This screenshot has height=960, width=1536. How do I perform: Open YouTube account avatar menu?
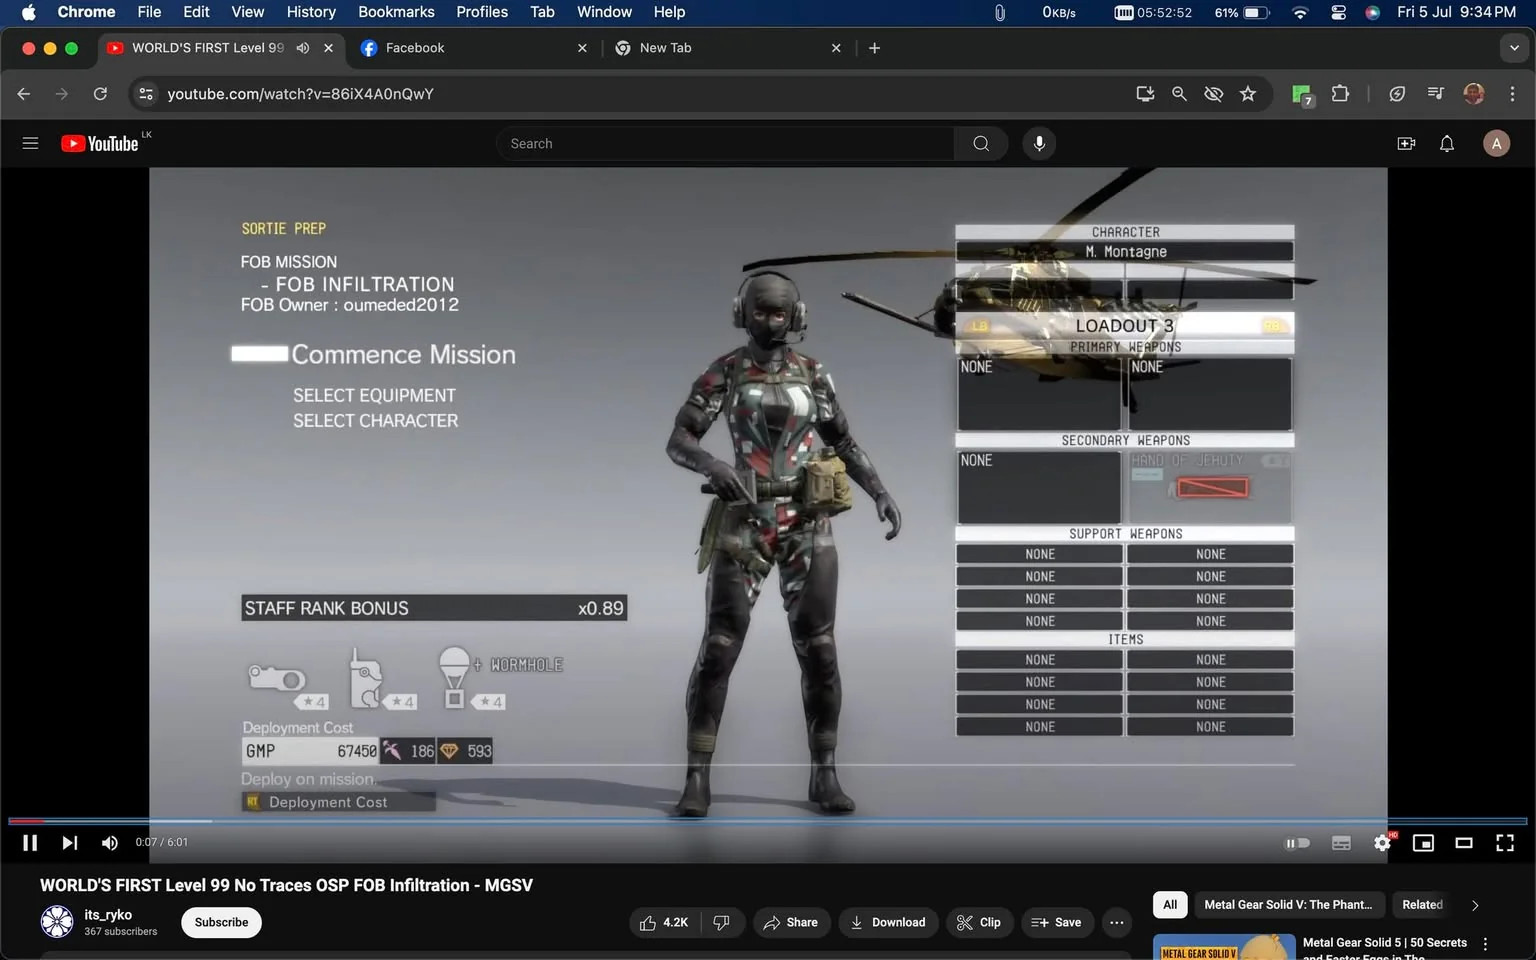pos(1496,143)
